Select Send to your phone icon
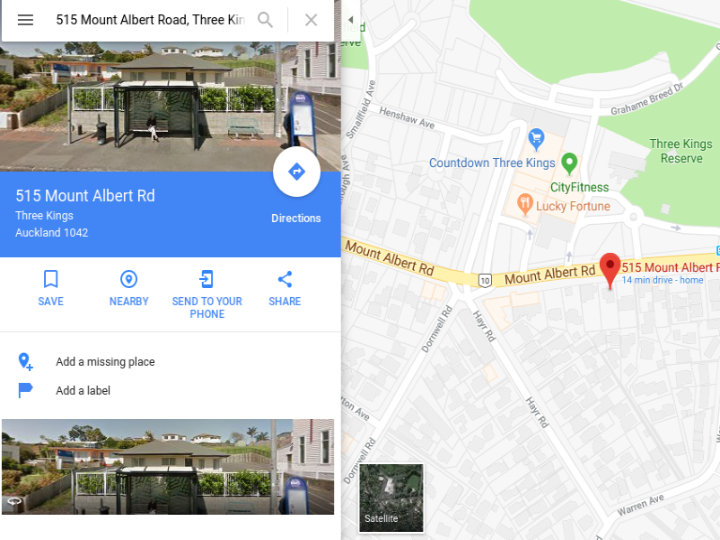The height and width of the screenshot is (540, 720). point(207,279)
